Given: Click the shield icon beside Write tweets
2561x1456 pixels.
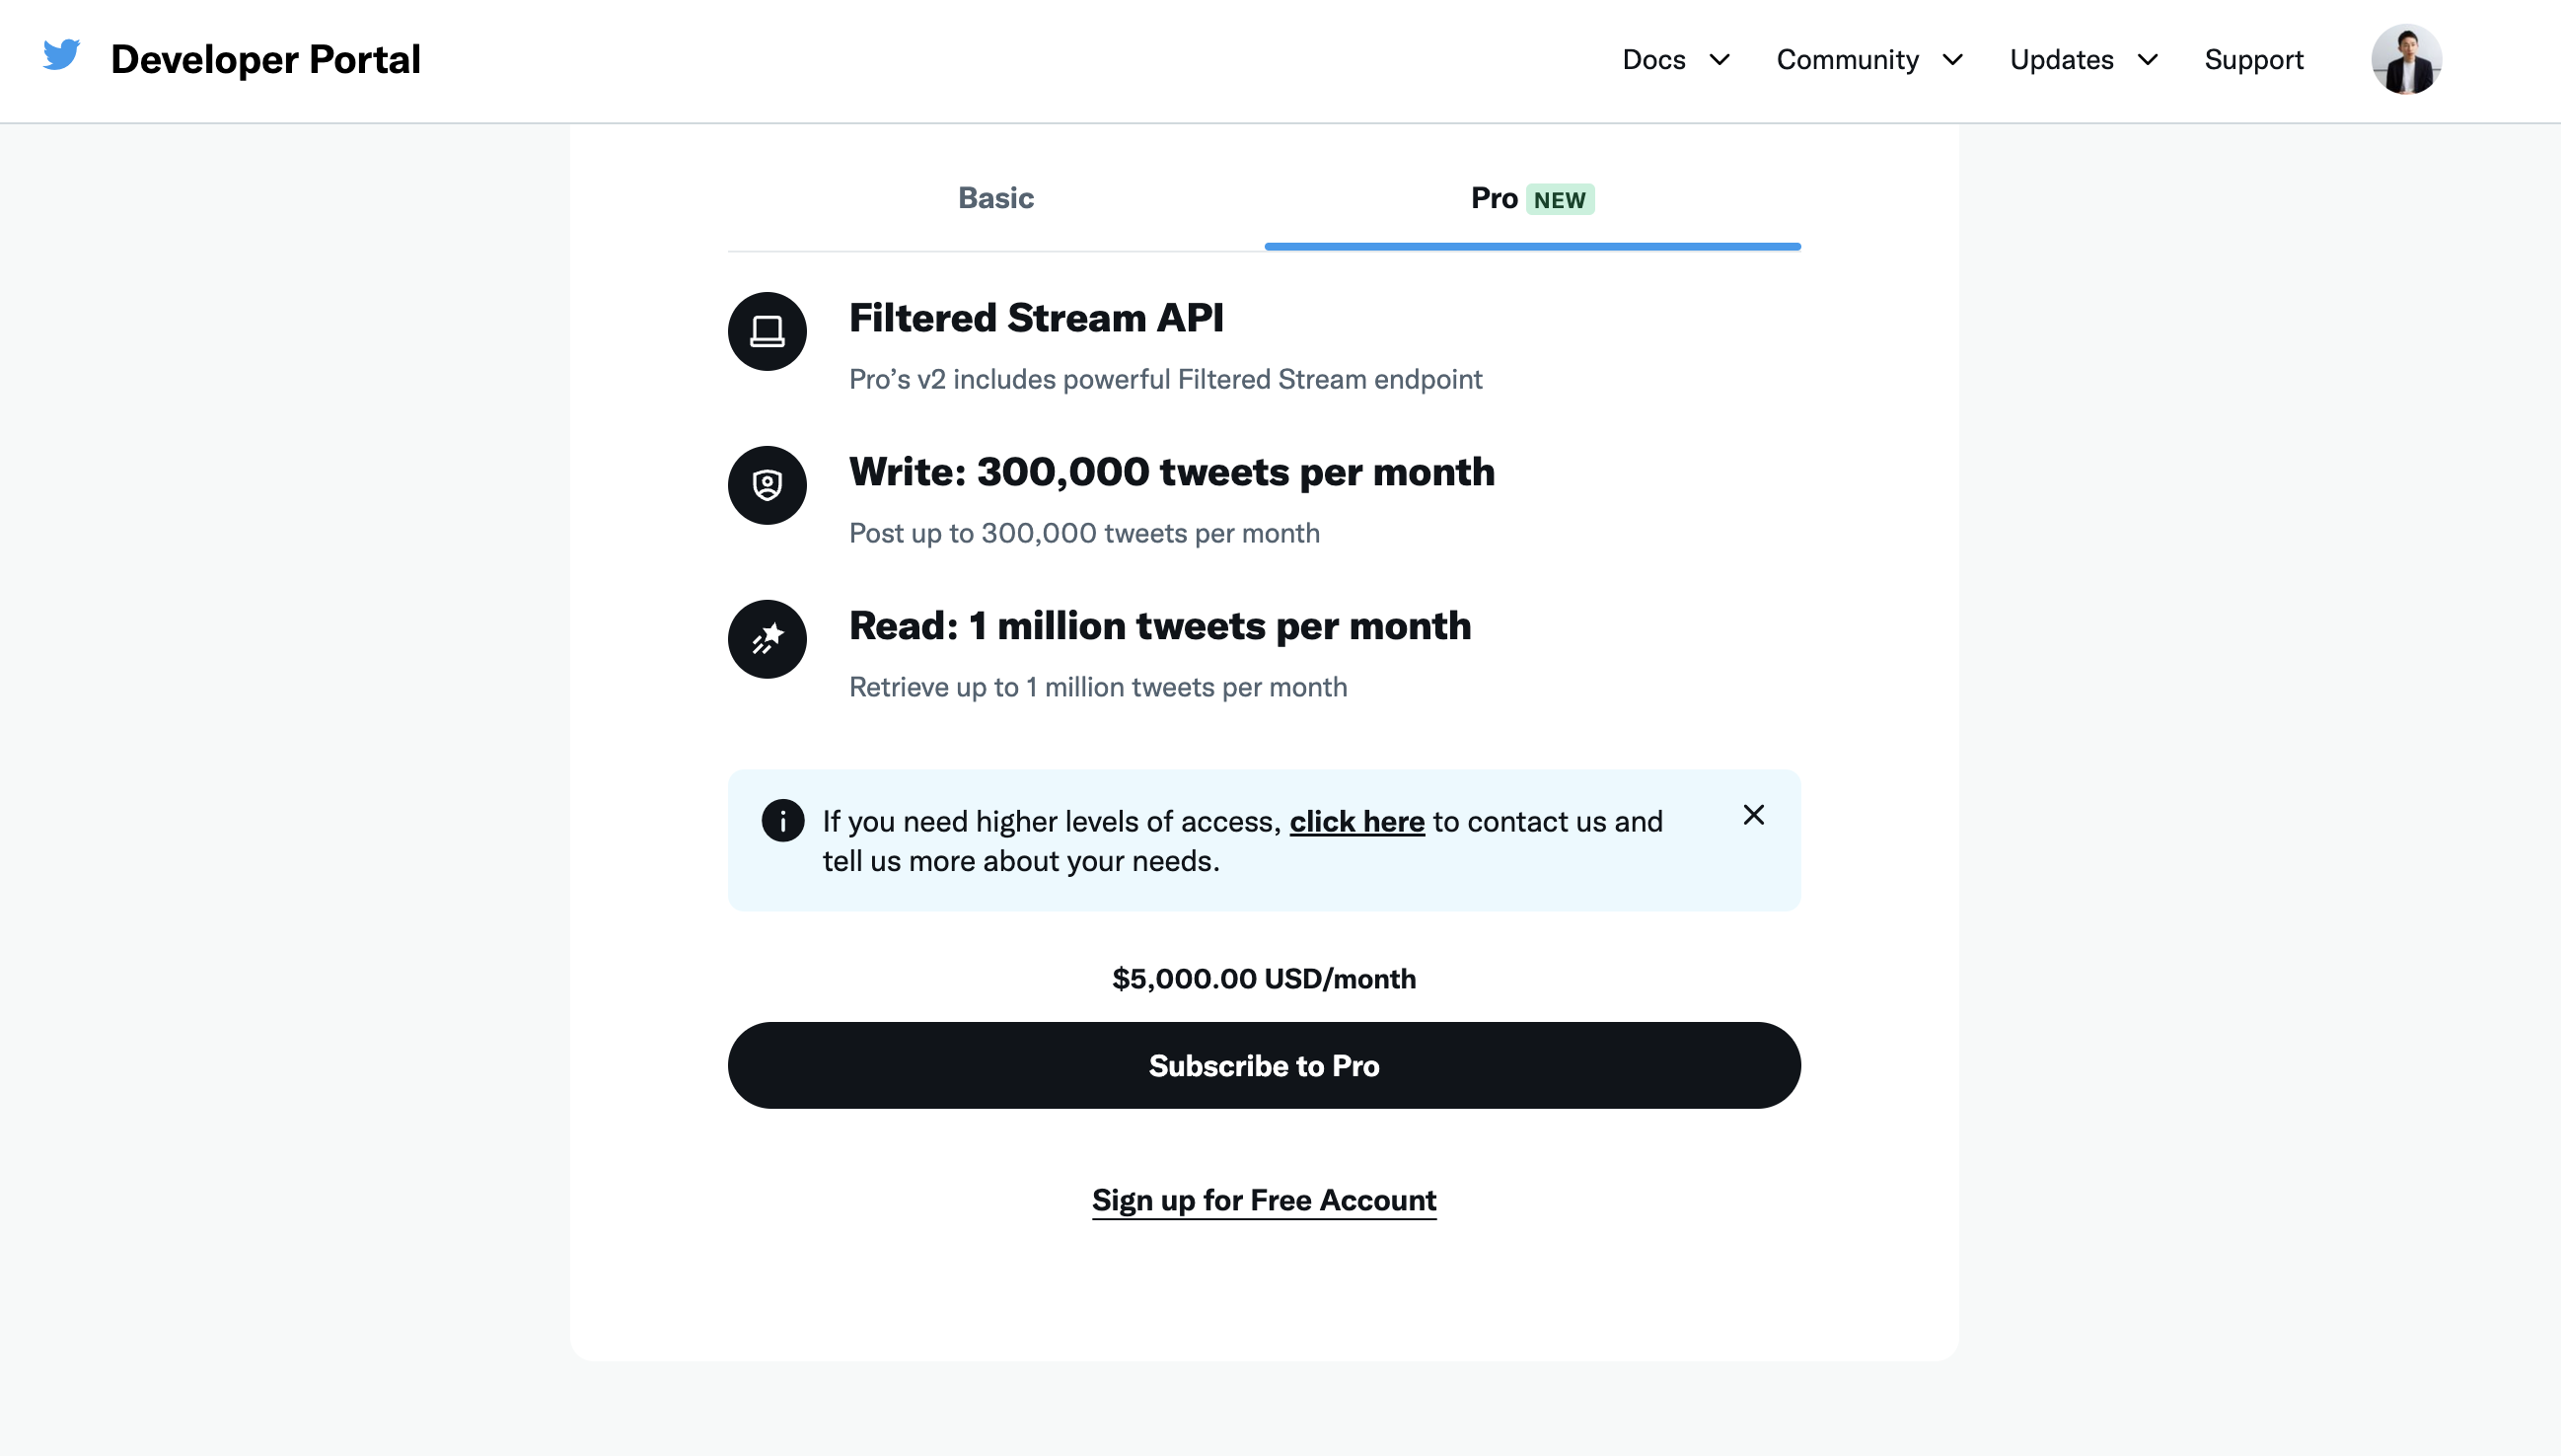Looking at the screenshot, I should tap(767, 485).
